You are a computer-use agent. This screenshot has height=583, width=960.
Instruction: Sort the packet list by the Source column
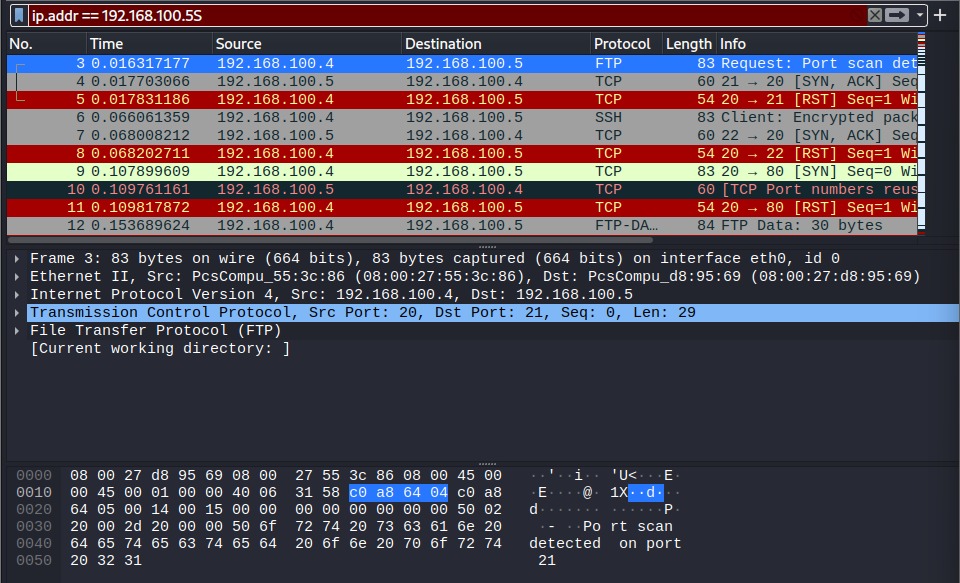tap(307, 44)
